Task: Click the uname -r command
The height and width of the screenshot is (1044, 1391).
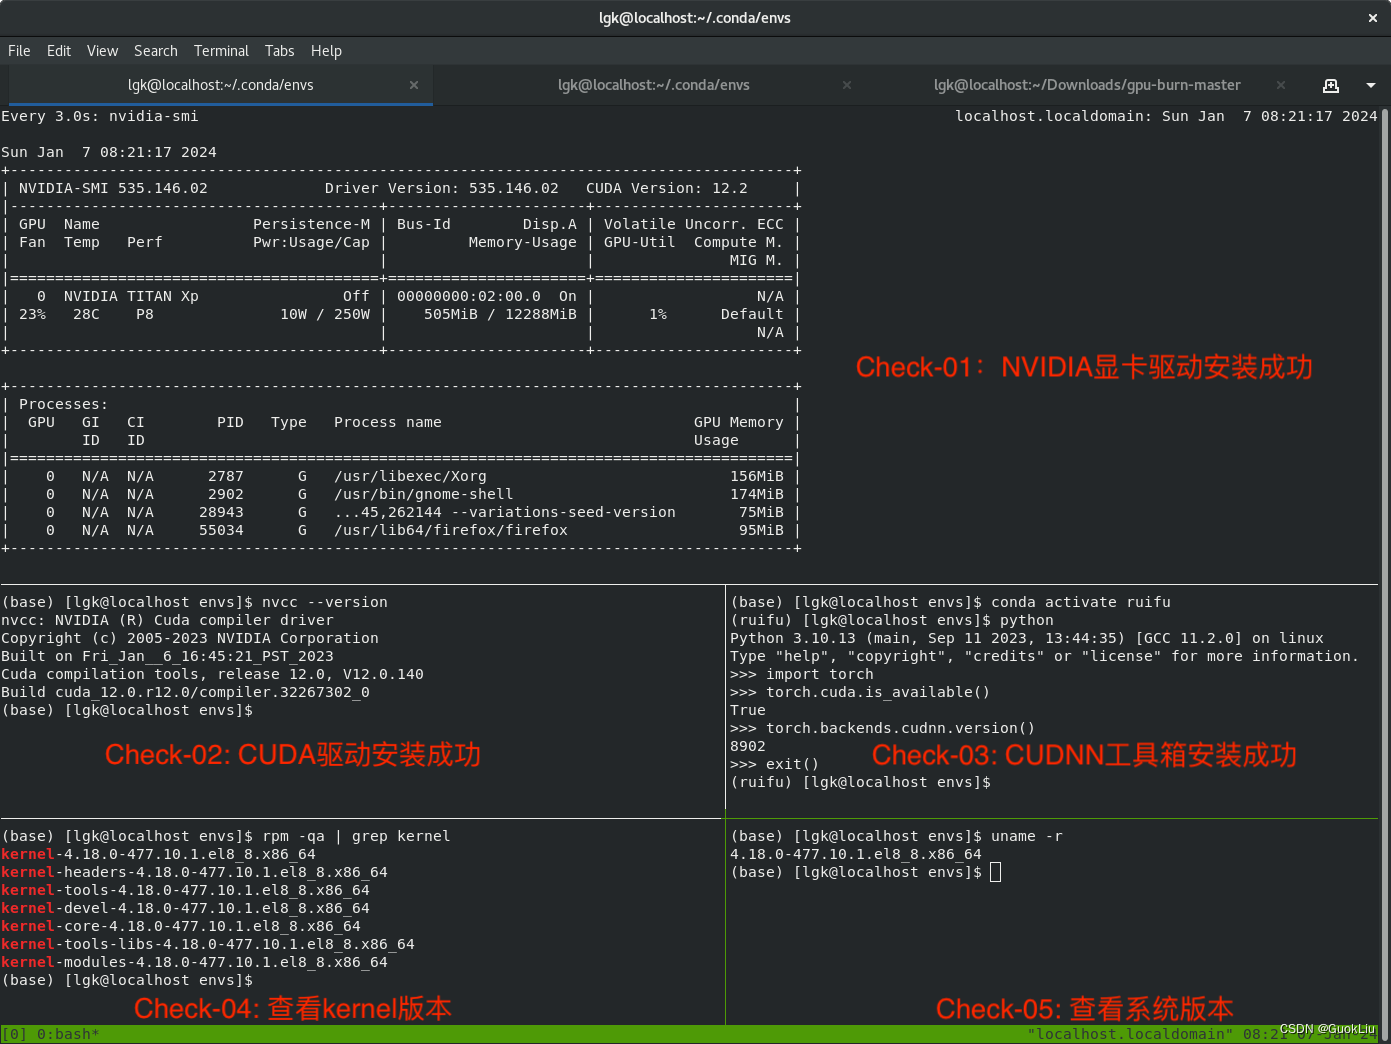Action: pyautogui.click(x=1027, y=836)
